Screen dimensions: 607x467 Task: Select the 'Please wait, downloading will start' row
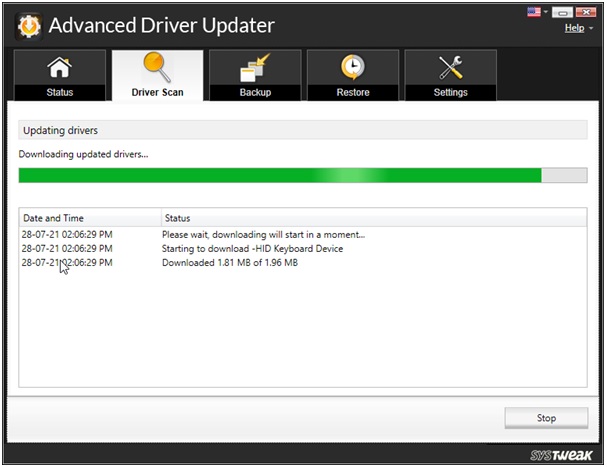click(x=303, y=235)
